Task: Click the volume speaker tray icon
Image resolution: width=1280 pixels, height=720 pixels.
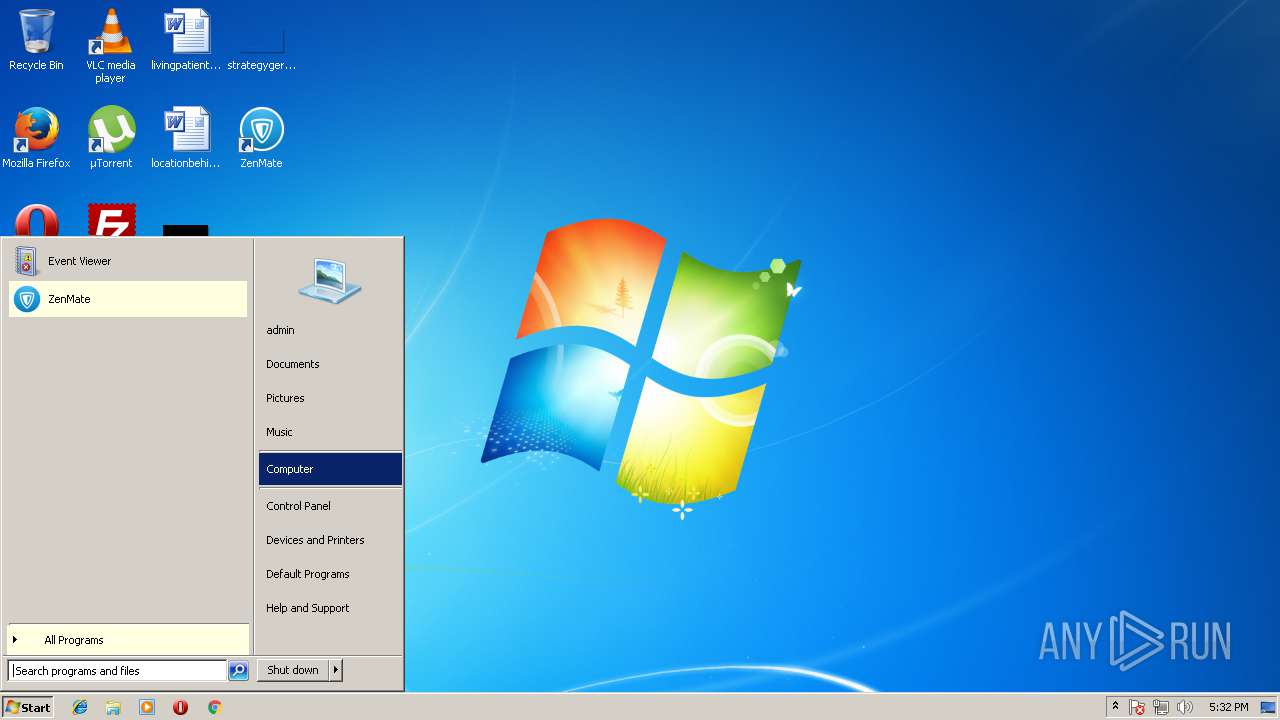Action: pyautogui.click(x=1185, y=707)
